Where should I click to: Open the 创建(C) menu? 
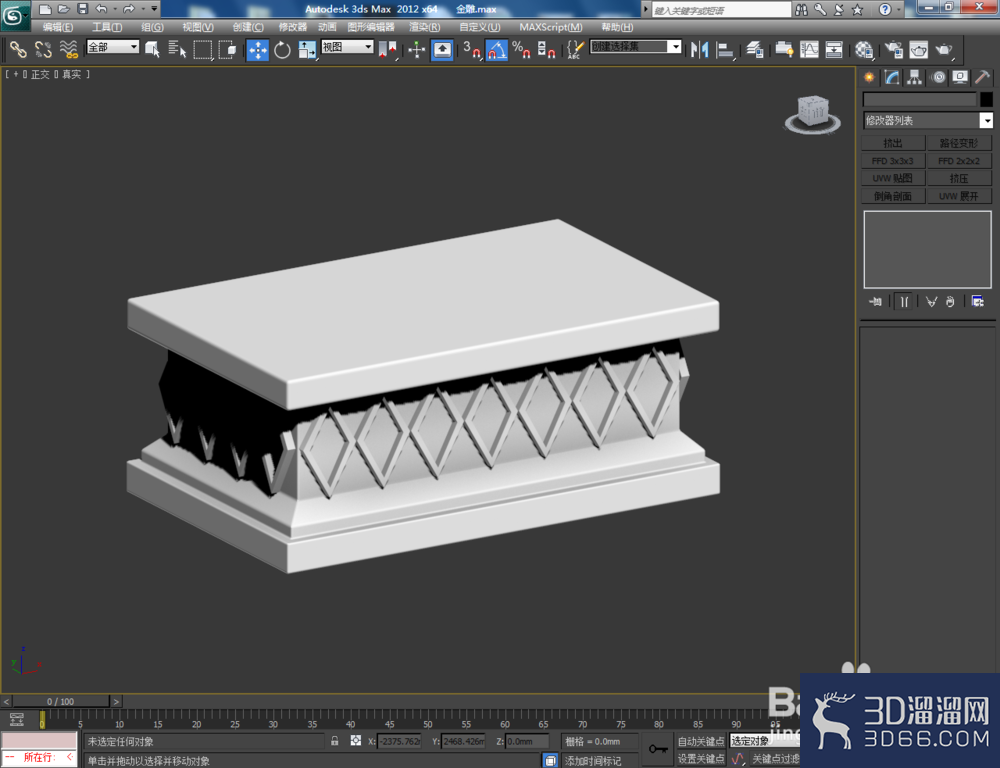(248, 27)
